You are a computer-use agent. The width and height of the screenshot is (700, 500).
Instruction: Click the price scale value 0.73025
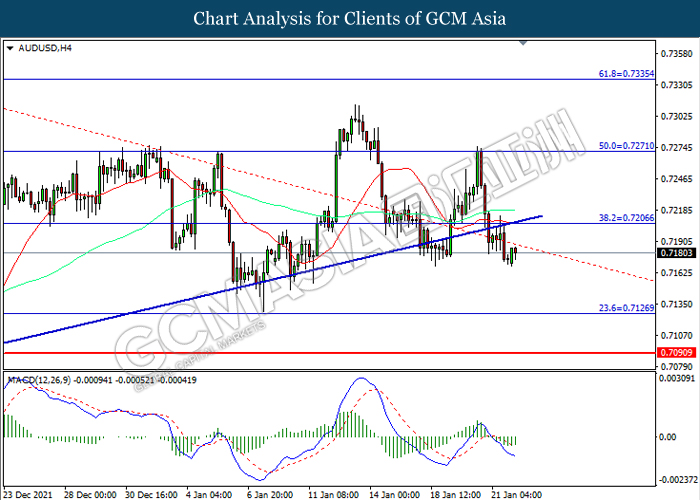pyautogui.click(x=676, y=117)
